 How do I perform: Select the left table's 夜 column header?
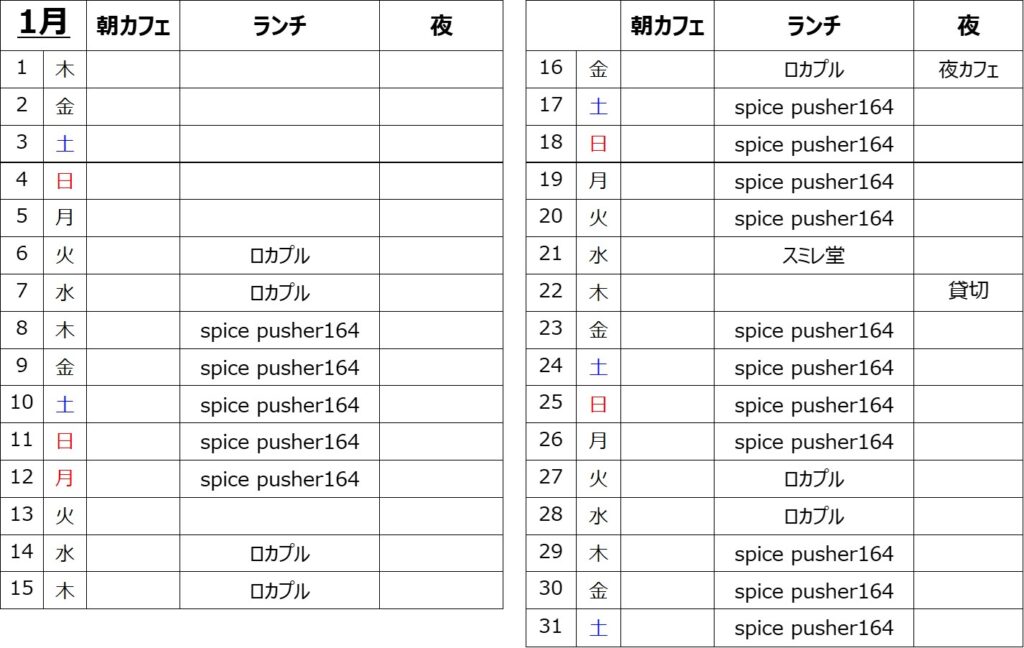coord(441,26)
